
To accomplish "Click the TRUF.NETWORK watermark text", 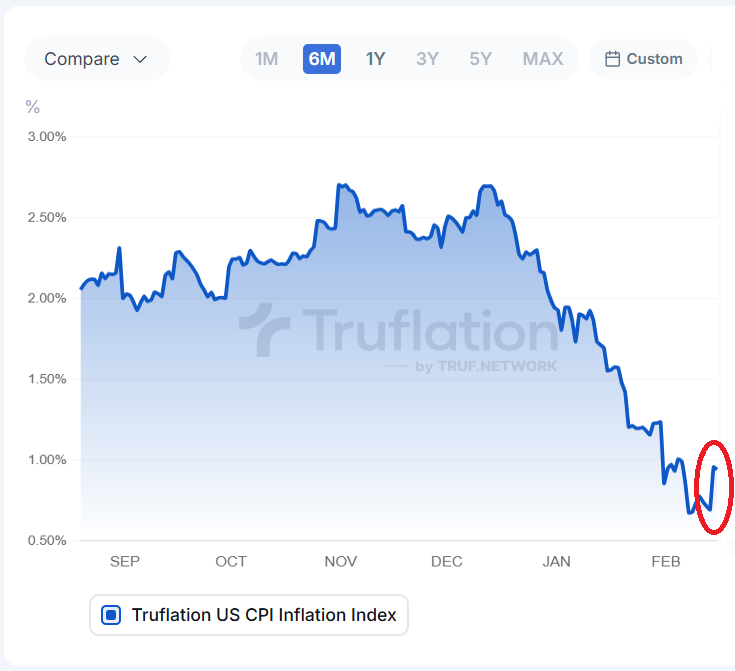I will [x=497, y=366].
